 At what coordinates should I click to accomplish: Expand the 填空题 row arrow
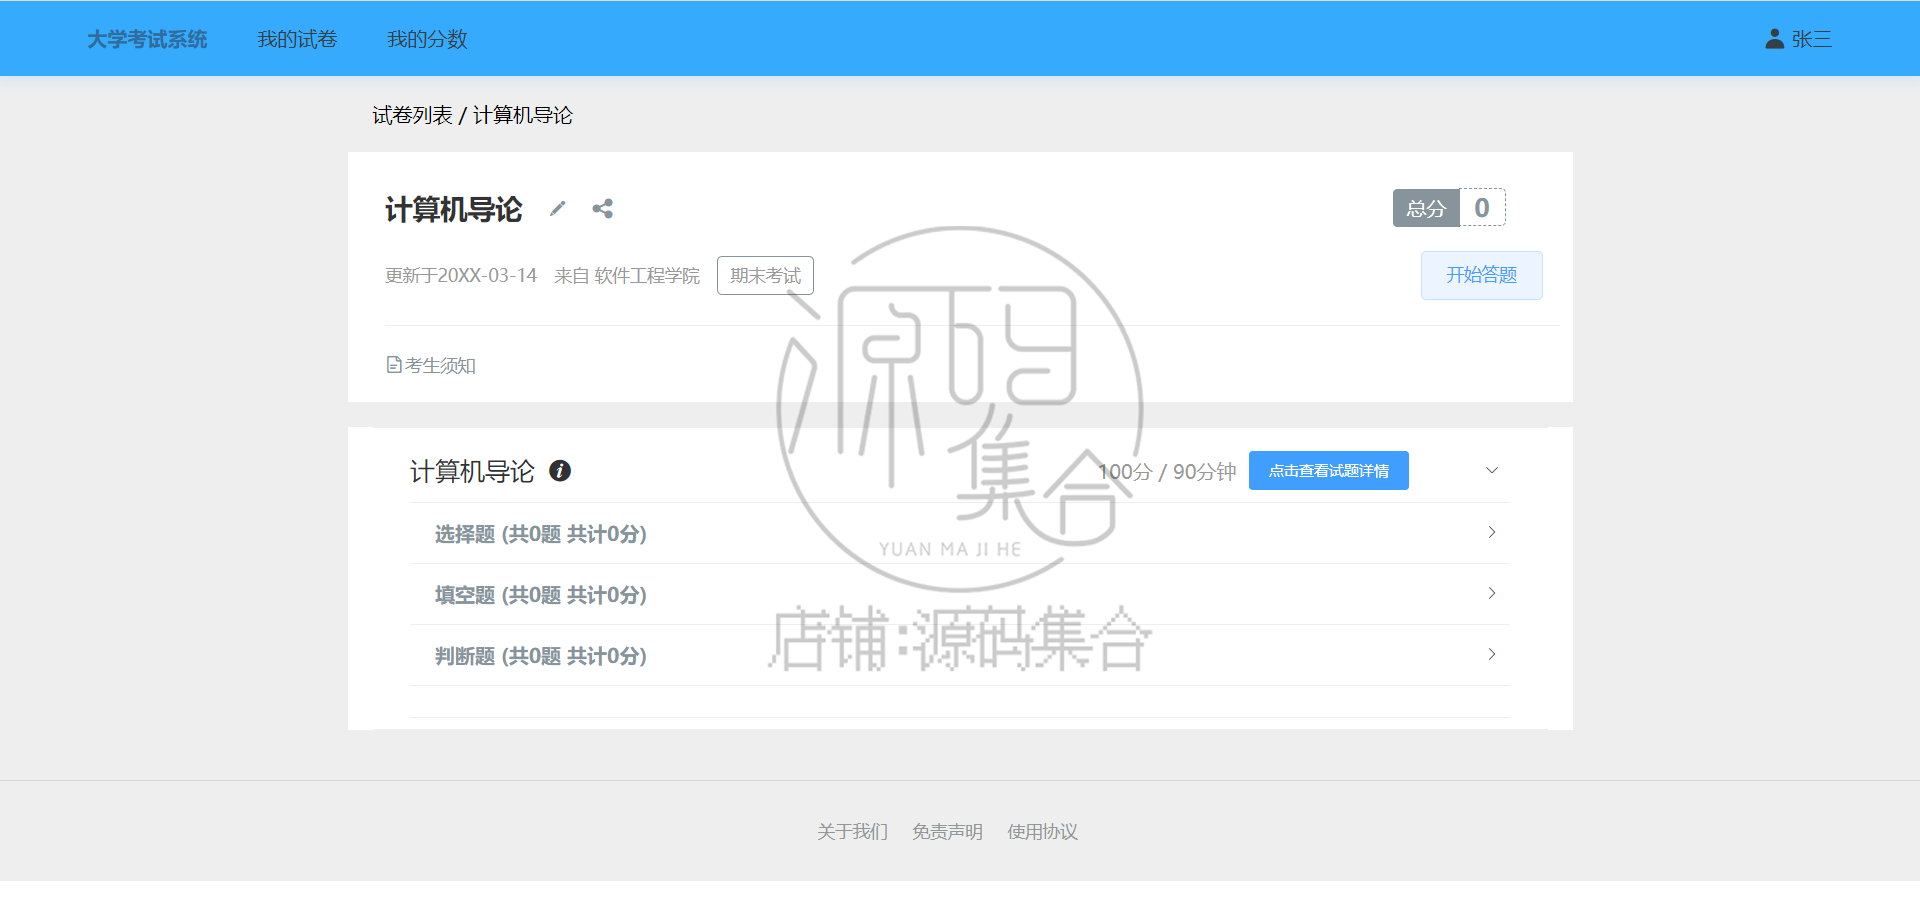pyautogui.click(x=1491, y=593)
